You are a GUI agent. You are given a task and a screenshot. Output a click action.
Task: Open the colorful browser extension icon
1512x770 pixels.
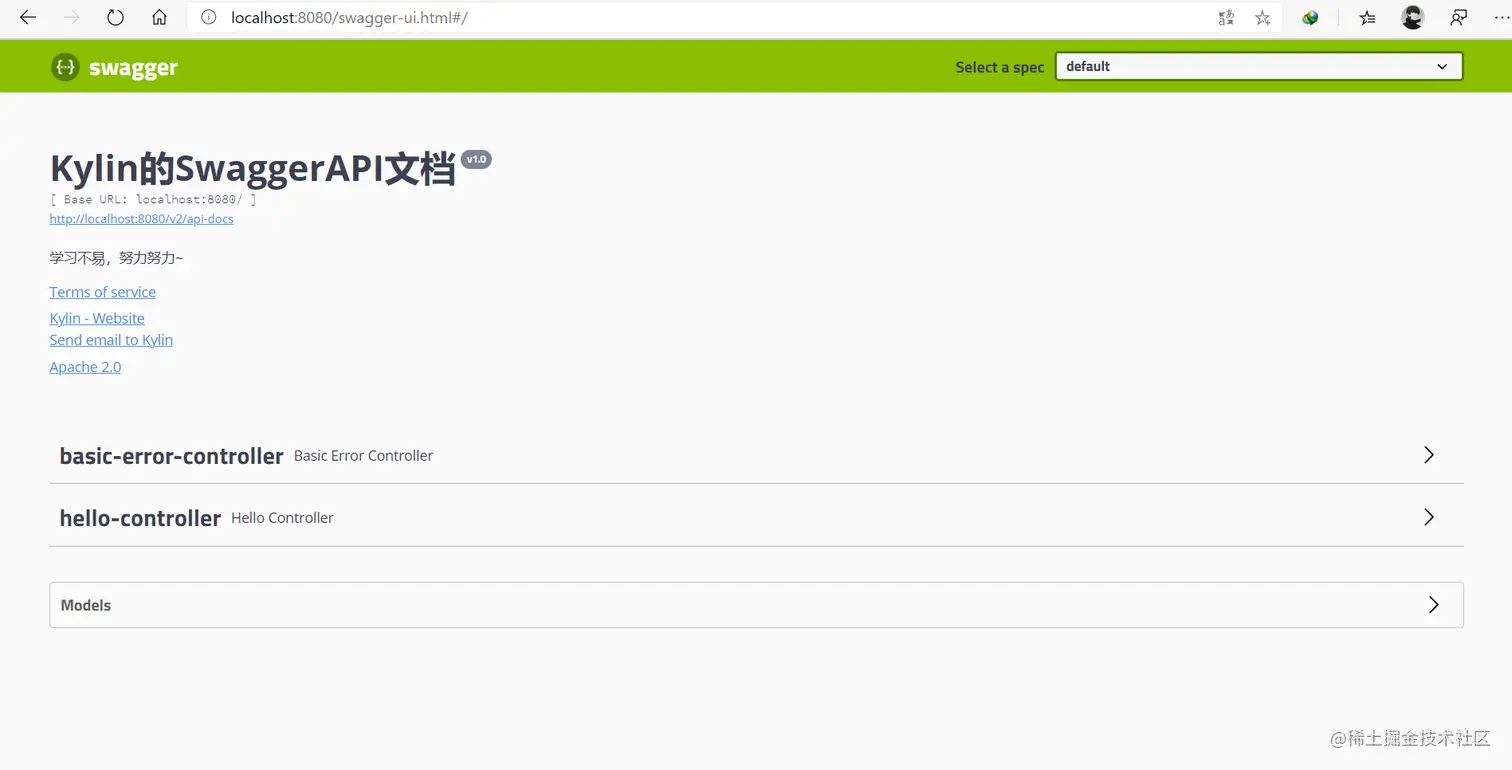1310,17
